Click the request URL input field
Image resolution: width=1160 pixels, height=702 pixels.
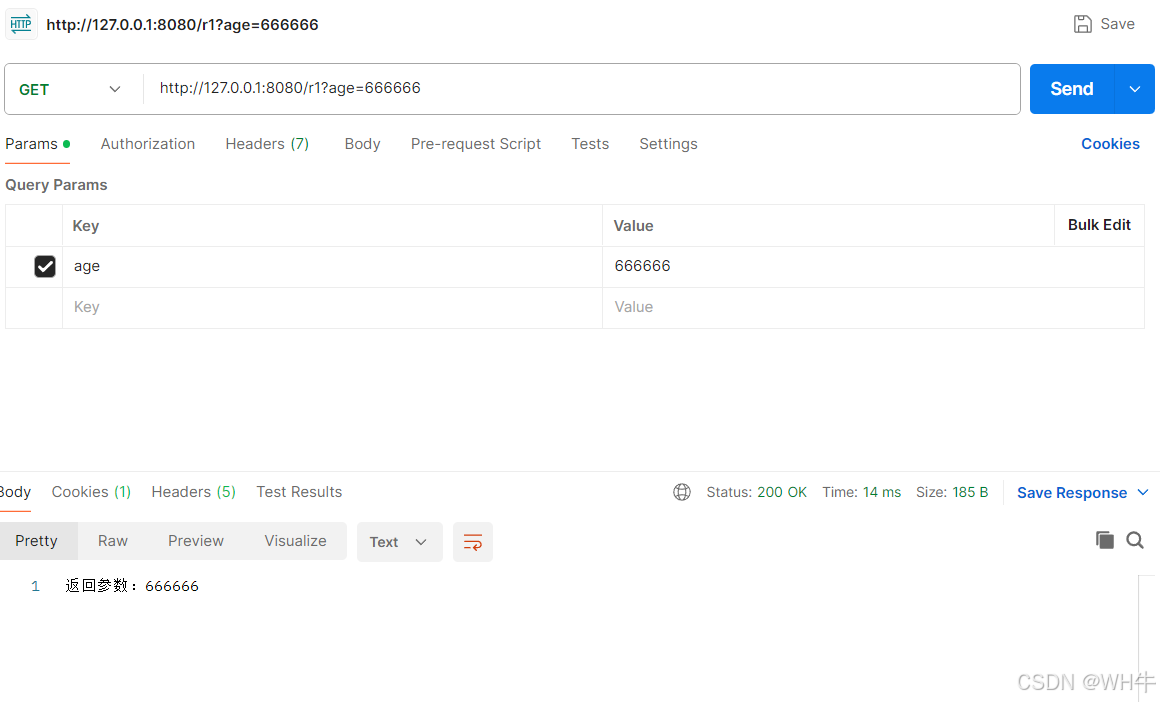[x=581, y=89]
